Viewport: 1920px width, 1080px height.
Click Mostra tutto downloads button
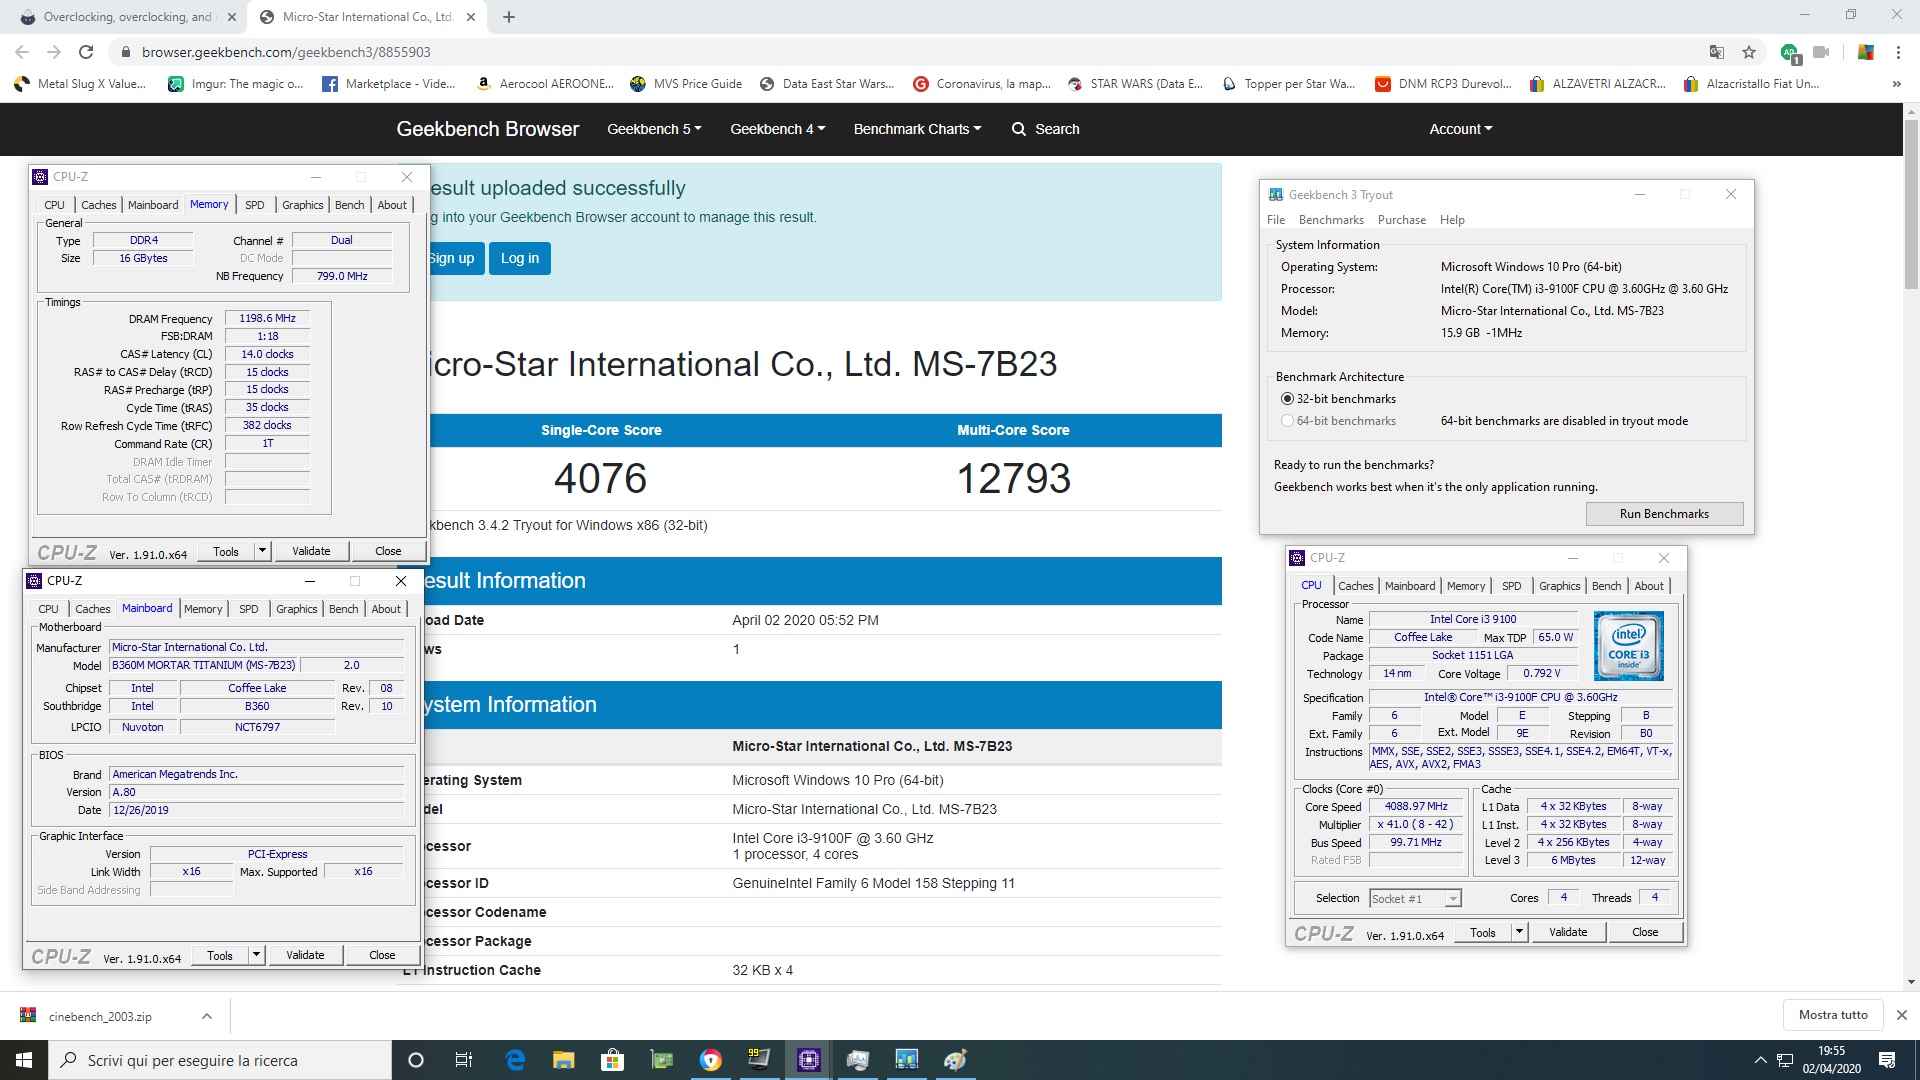coord(1833,1015)
